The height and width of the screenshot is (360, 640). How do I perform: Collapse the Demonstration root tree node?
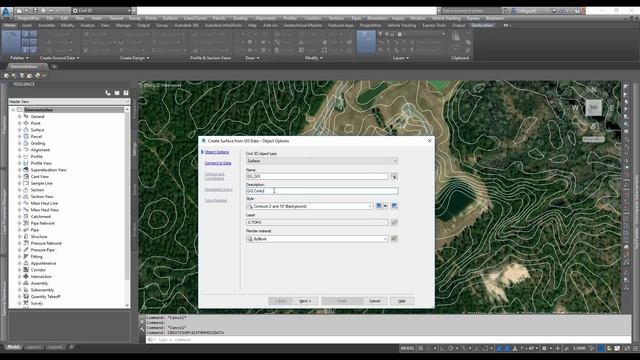tap(13, 110)
